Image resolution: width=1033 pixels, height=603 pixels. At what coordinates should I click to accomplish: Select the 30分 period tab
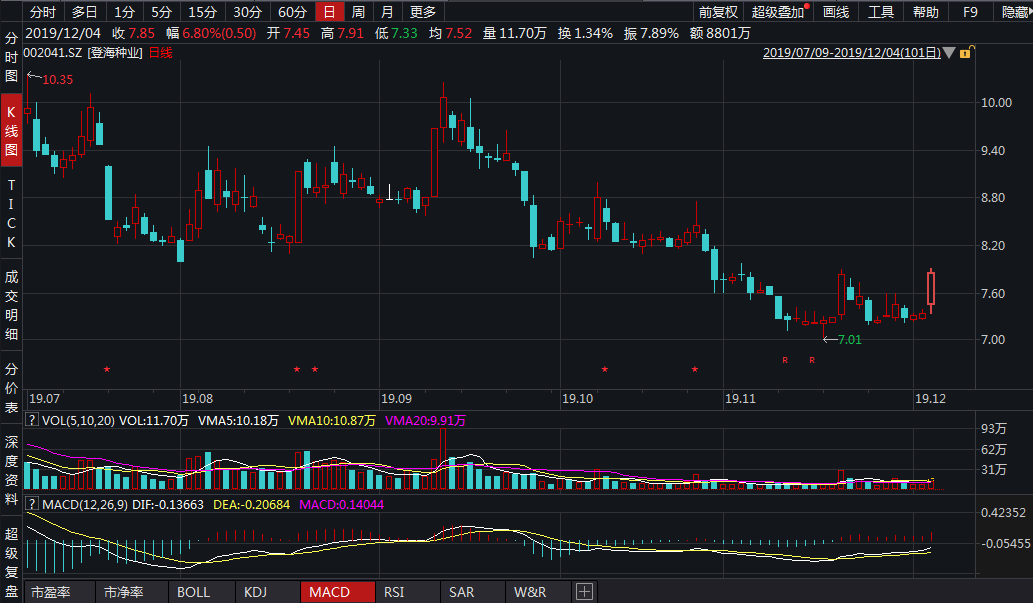pyautogui.click(x=247, y=12)
